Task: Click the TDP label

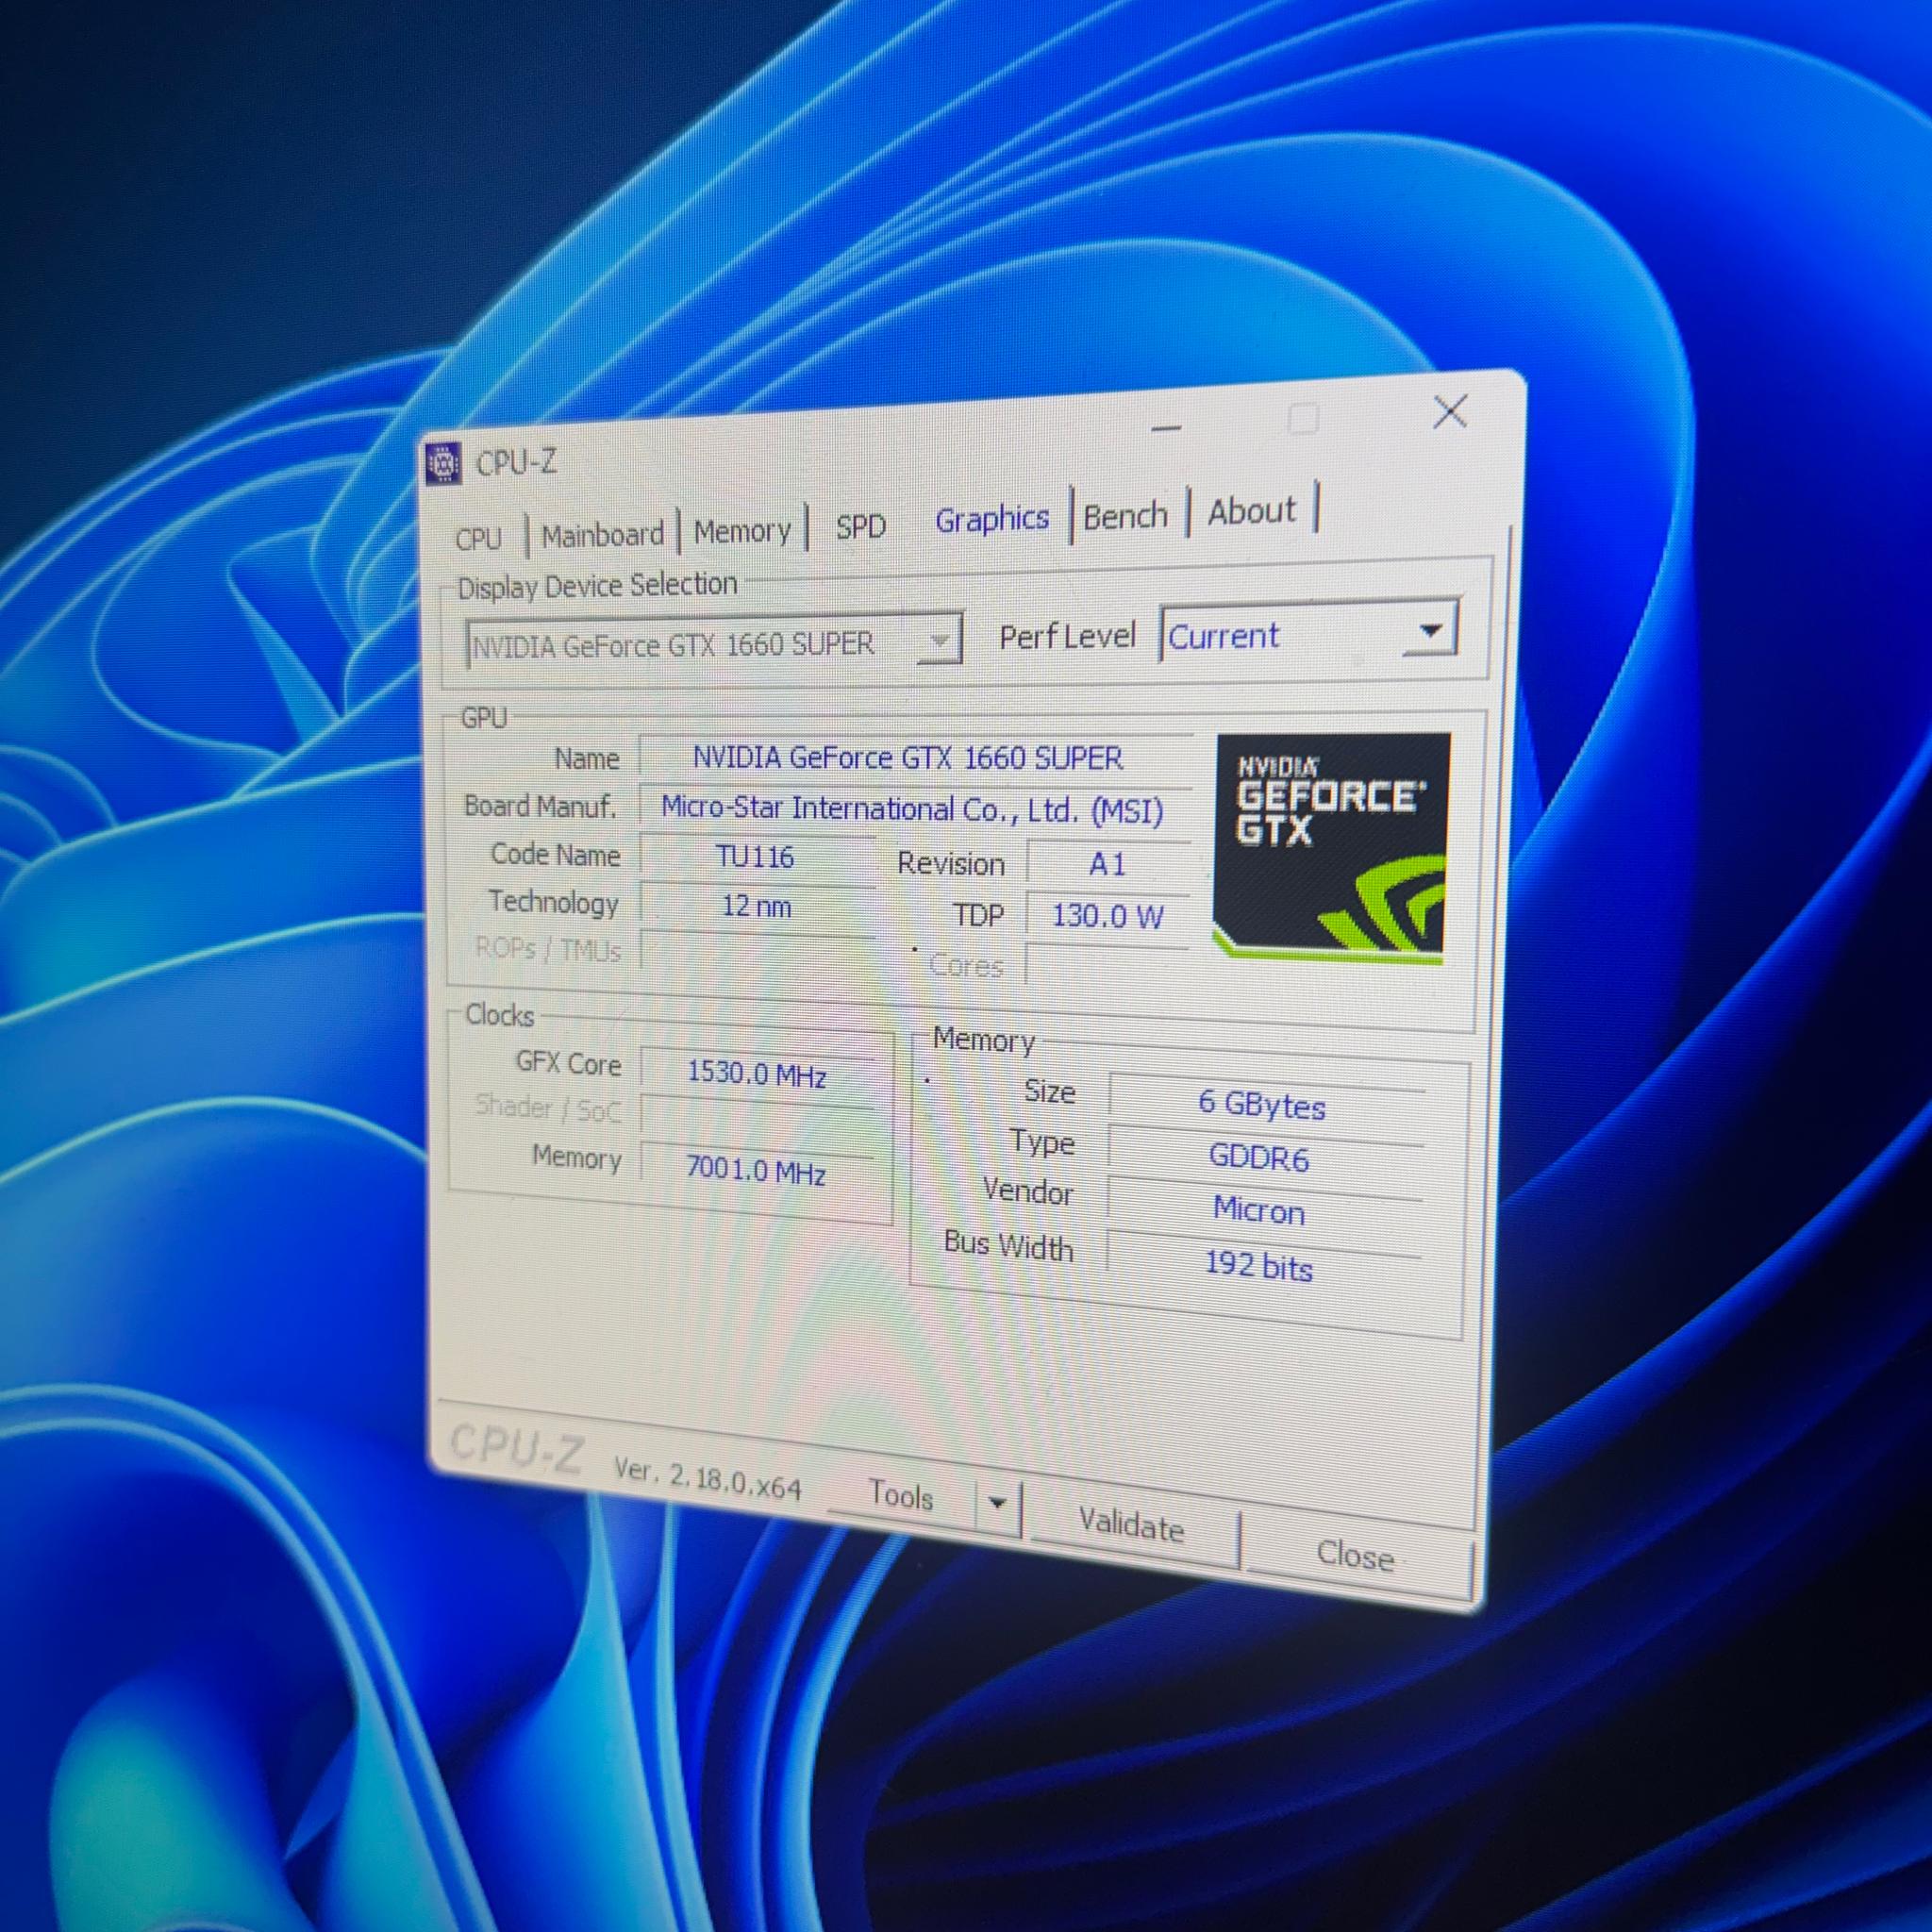Action: point(978,915)
